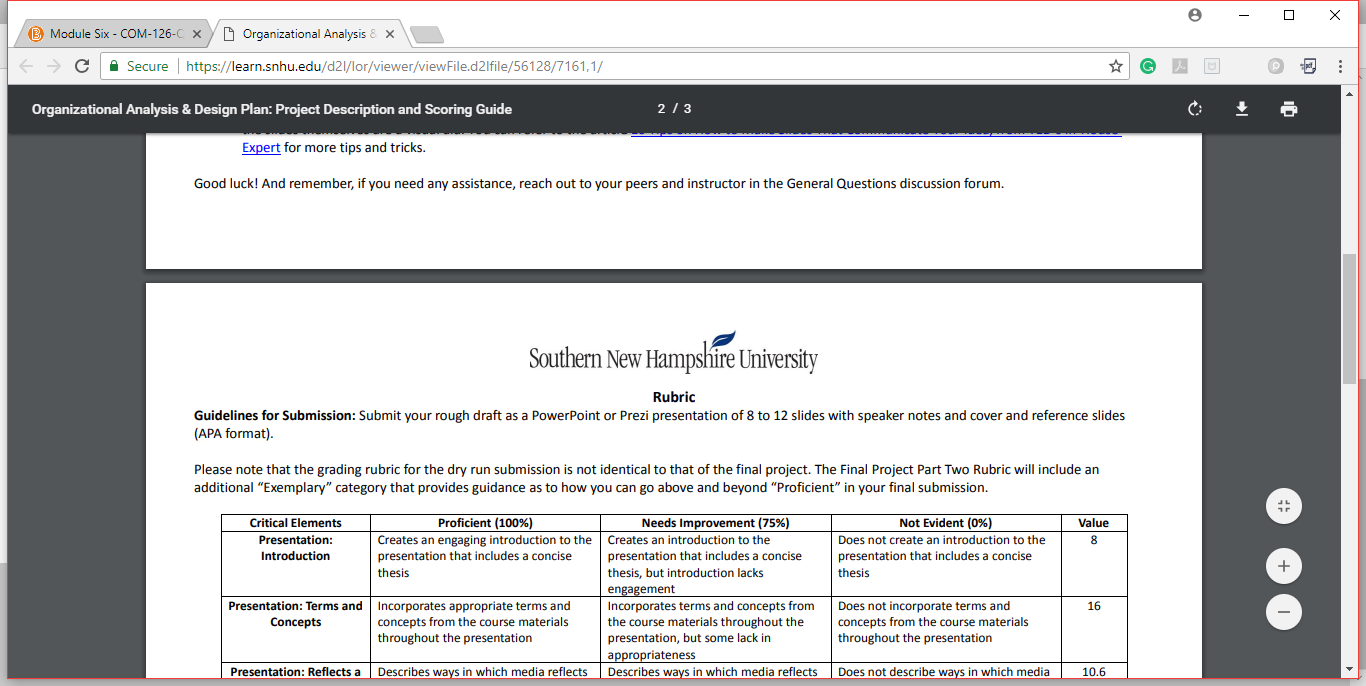Image resolution: width=1366 pixels, height=686 pixels.
Task: Click the 'Value' column header
Action: click(1094, 523)
